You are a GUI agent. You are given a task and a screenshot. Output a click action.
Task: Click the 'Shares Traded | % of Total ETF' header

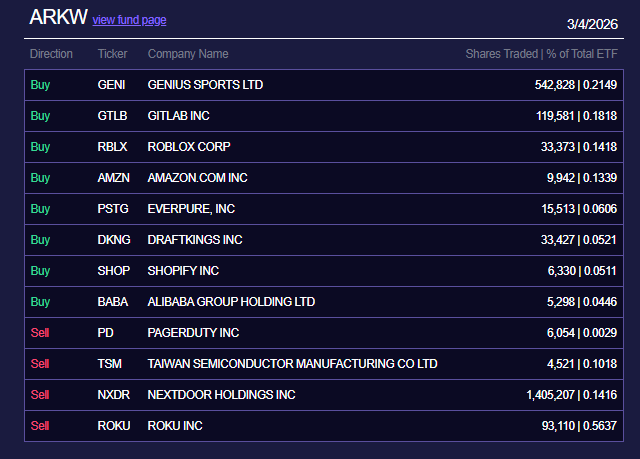pos(542,54)
